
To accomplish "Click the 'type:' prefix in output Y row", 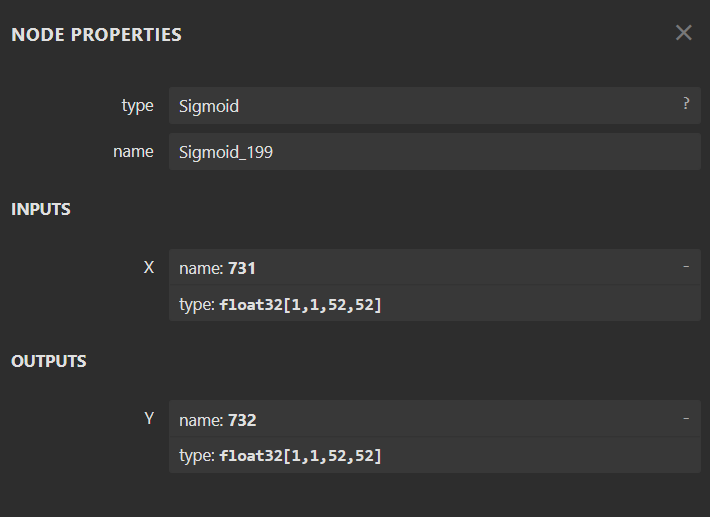I will 197,456.
